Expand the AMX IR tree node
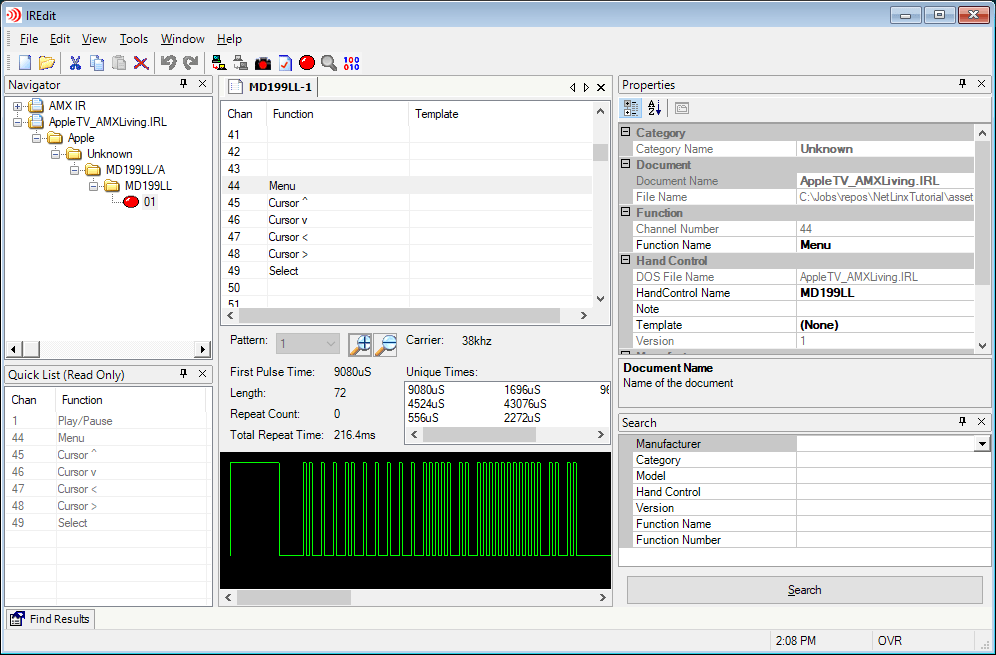The image size is (996, 655). coord(18,106)
